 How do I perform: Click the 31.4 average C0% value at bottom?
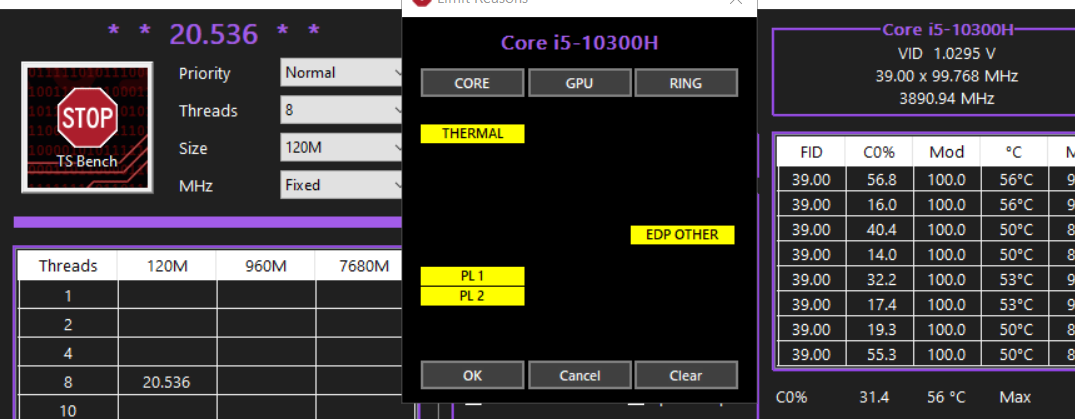[x=872, y=397]
